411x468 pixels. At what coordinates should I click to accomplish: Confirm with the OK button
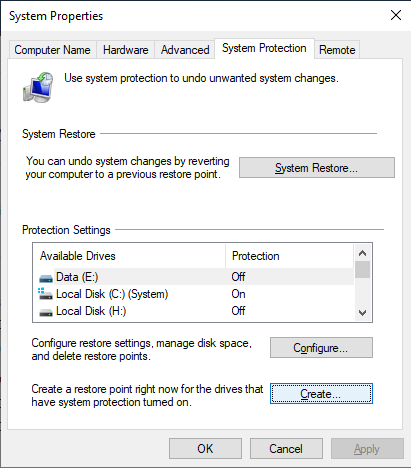click(205, 449)
